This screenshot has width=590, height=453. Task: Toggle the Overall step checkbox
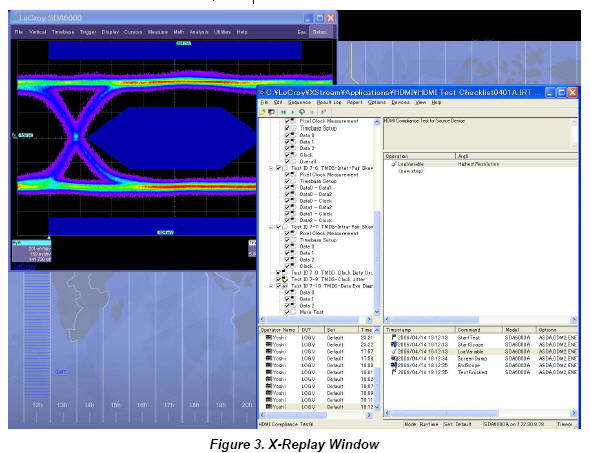point(287,161)
